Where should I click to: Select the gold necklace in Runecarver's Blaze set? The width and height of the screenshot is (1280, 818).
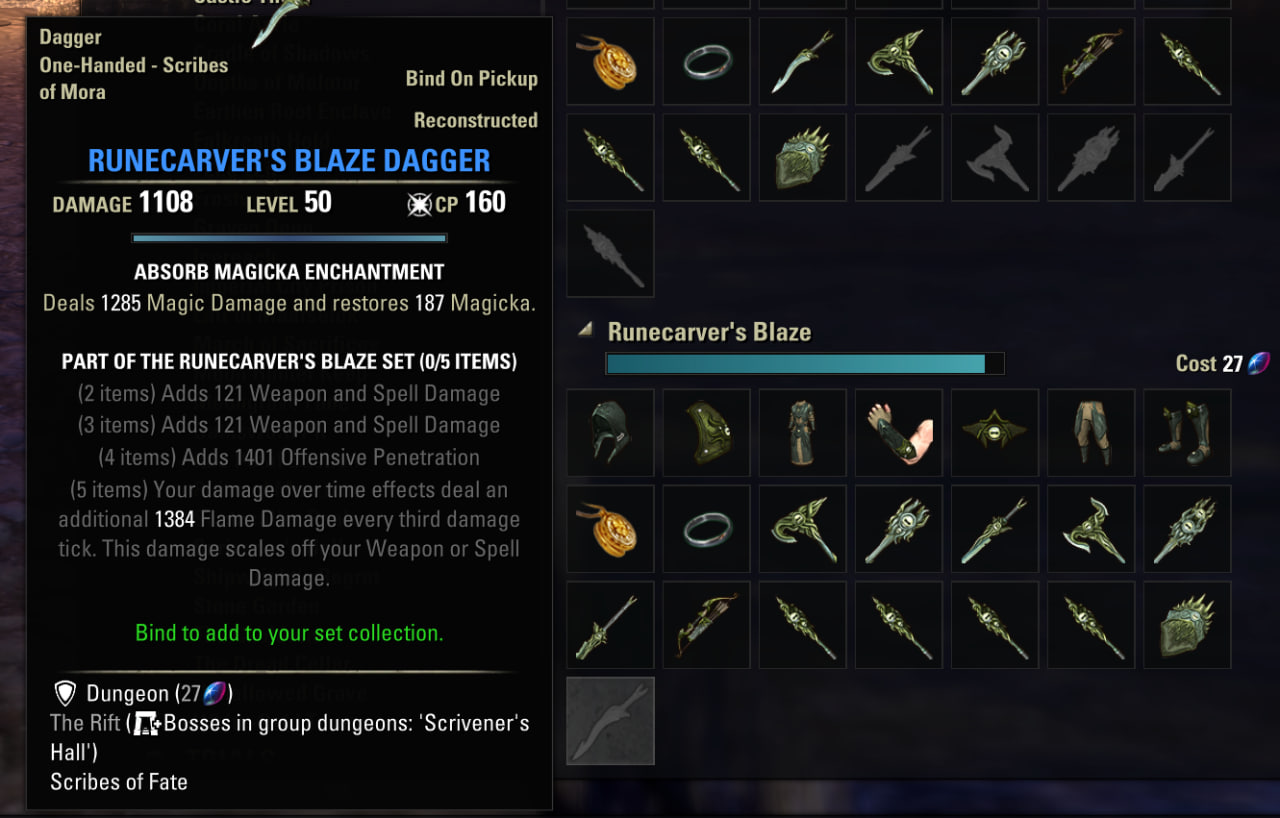tap(610, 528)
